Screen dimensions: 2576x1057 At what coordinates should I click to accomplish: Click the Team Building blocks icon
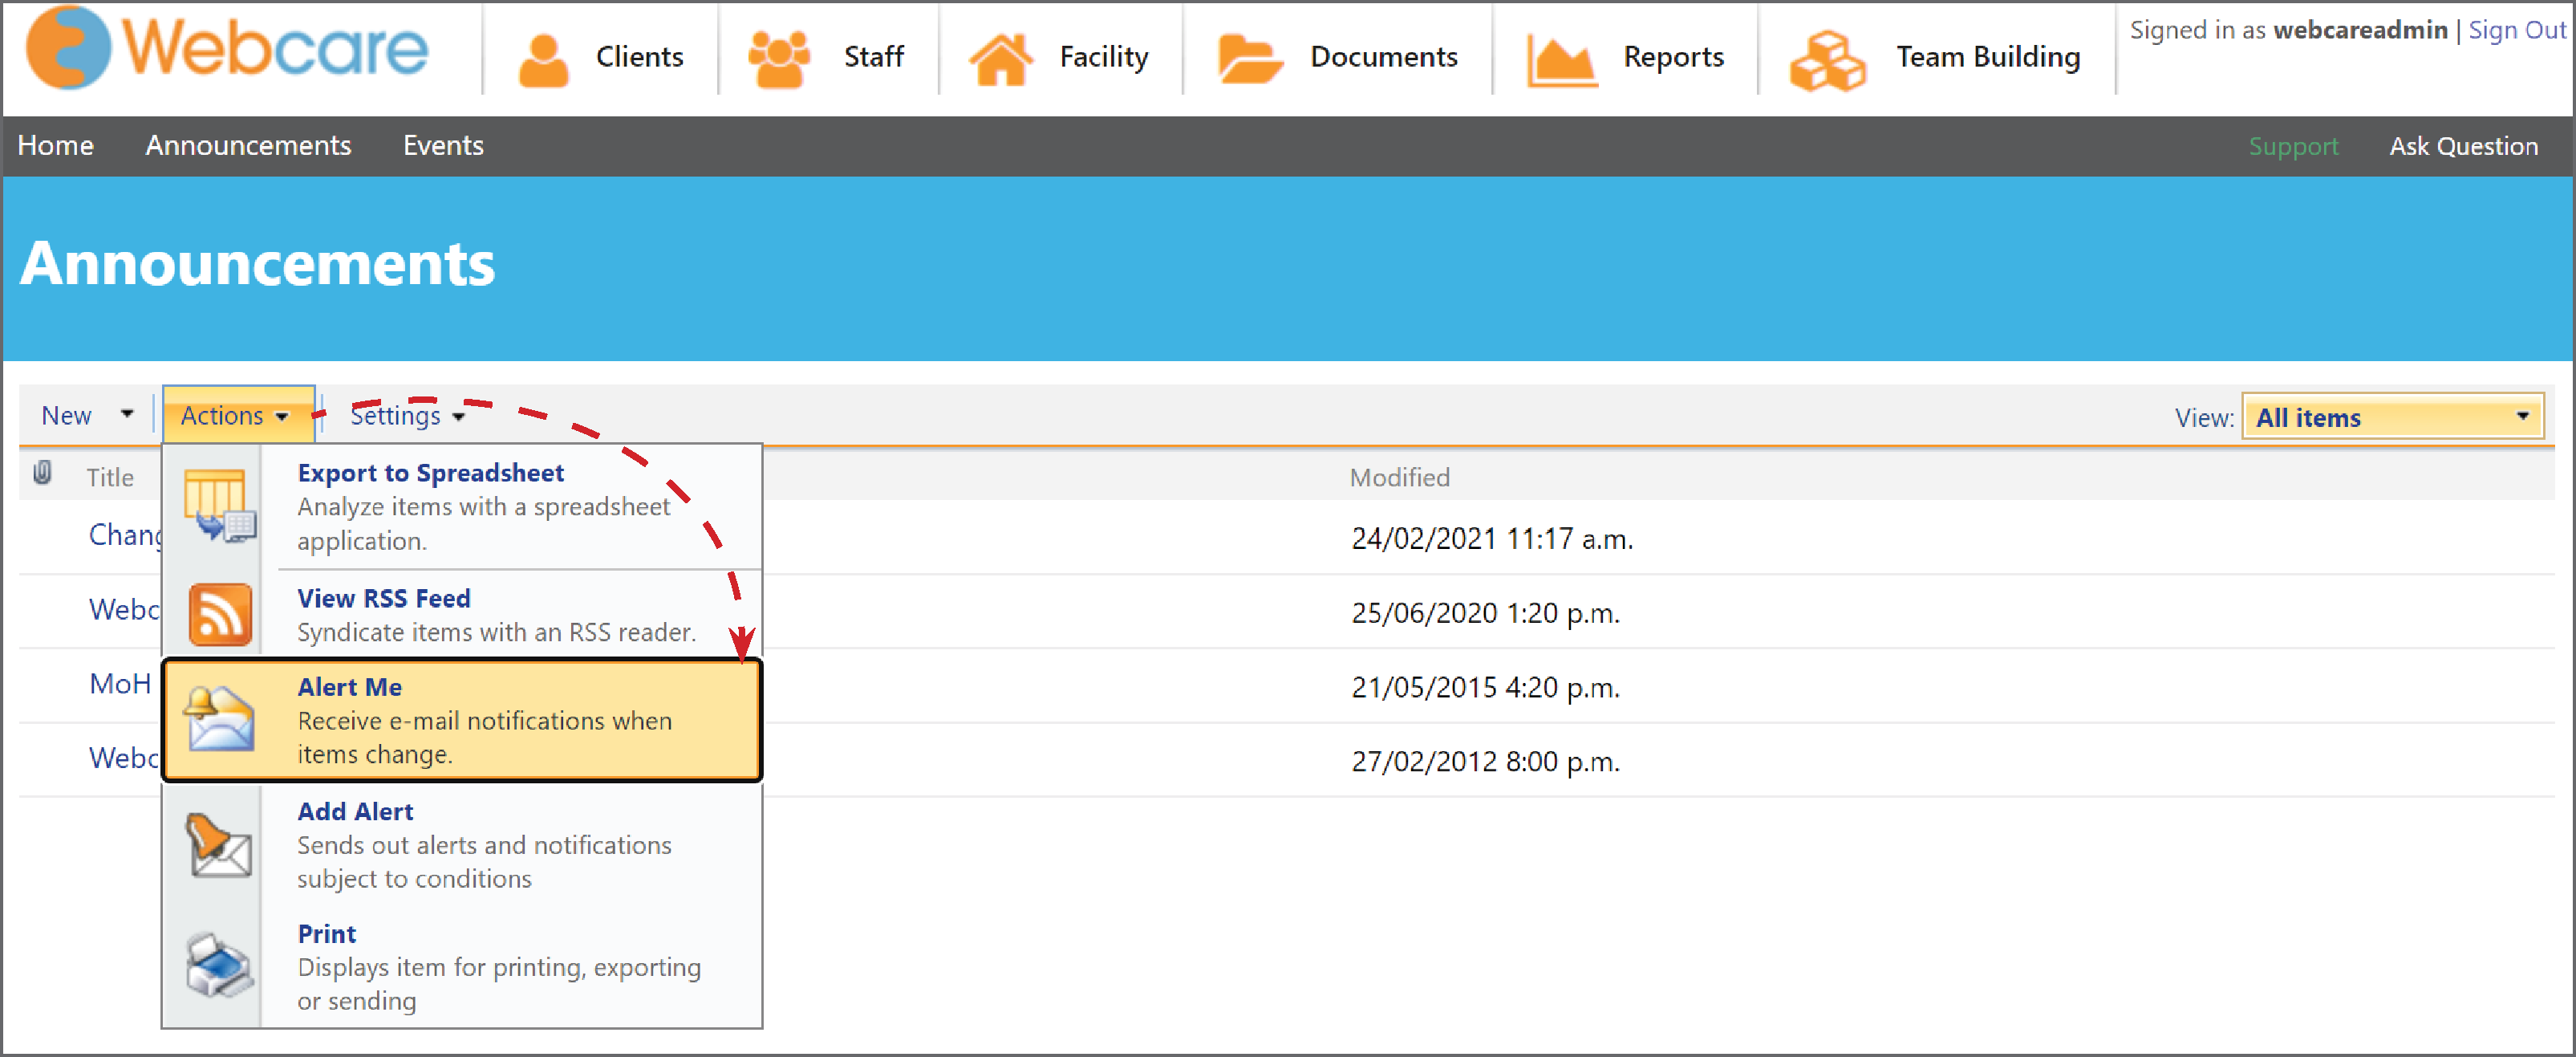[1827, 60]
